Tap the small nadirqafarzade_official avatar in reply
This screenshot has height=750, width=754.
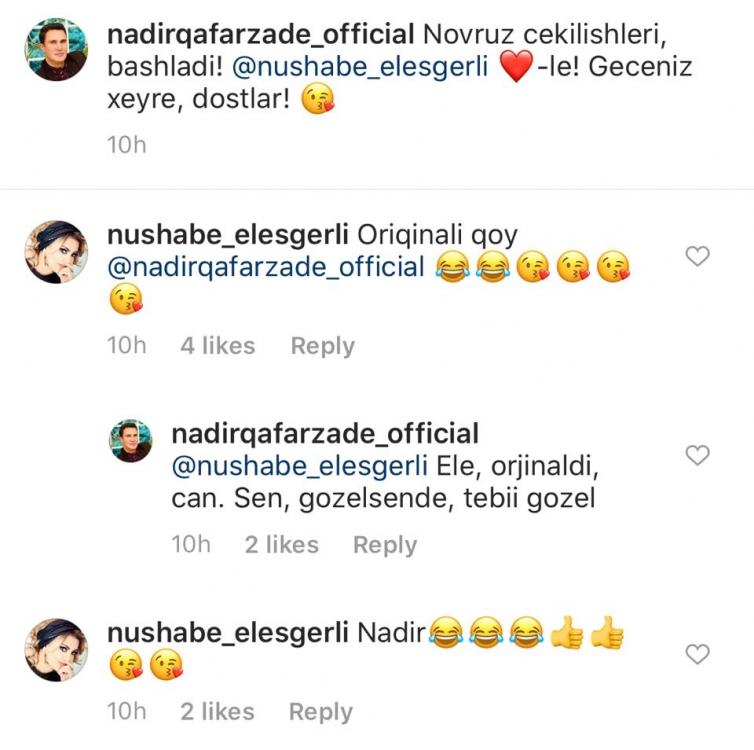click(133, 441)
